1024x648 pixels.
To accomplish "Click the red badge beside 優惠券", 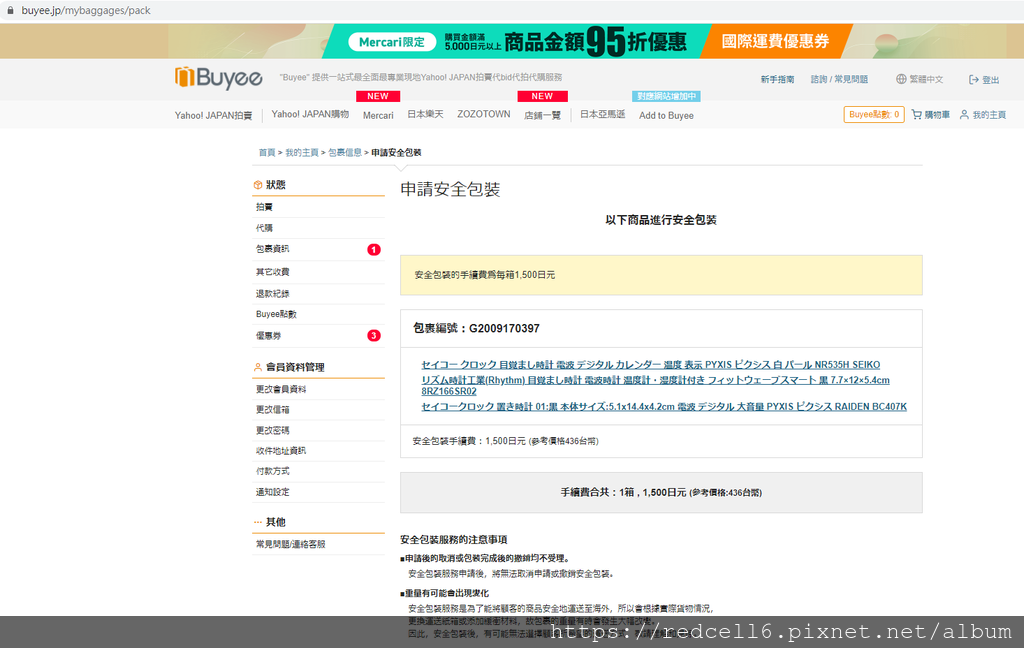I will point(374,336).
